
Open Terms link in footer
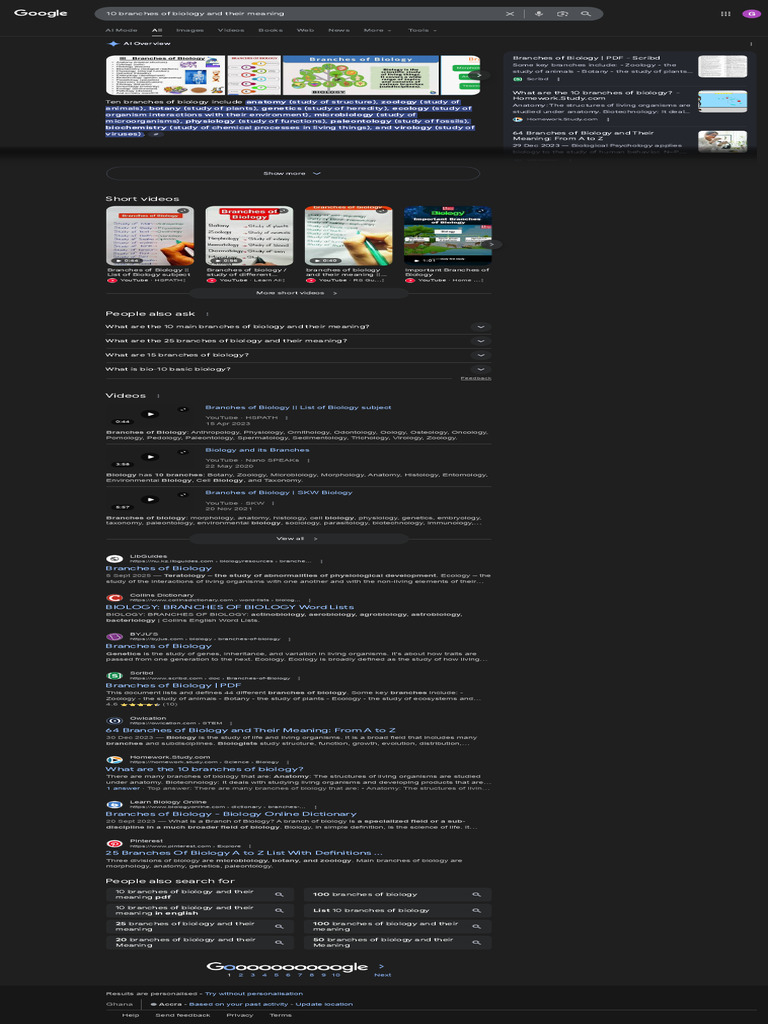click(x=281, y=1016)
